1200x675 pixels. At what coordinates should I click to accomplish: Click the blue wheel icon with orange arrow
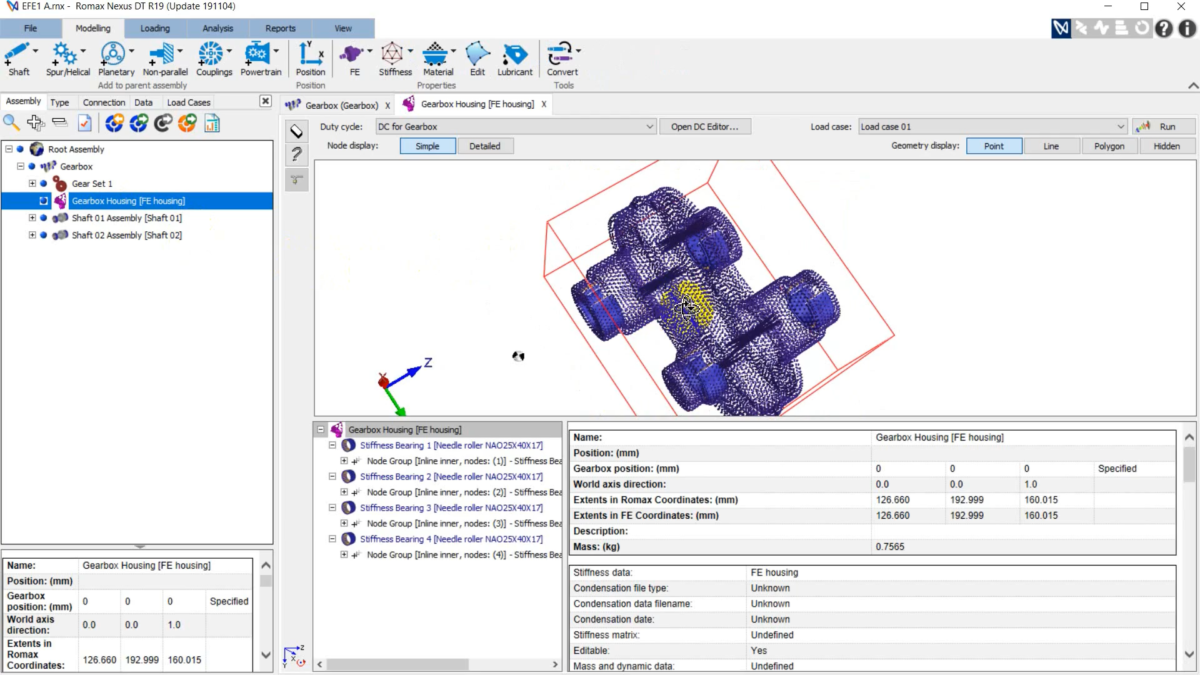tap(115, 123)
